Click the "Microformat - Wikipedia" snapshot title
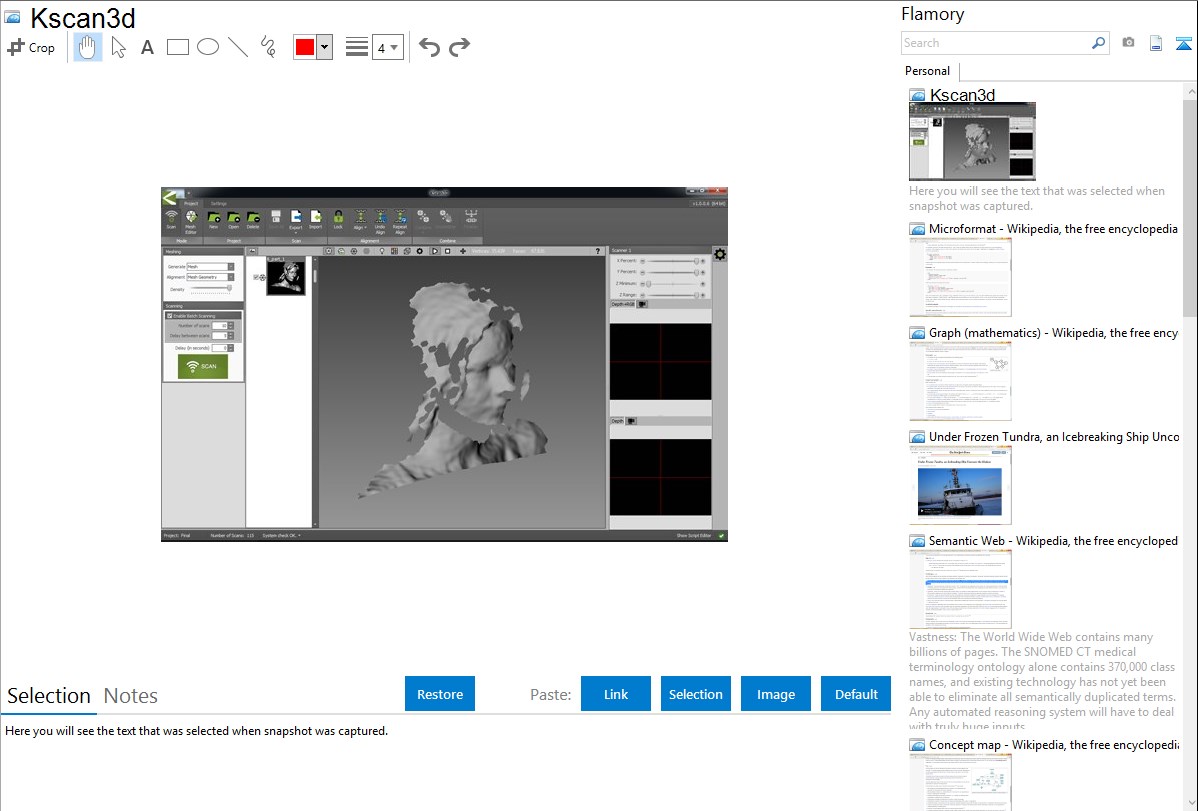Viewport: 1198px width, 811px height. coord(1053,229)
